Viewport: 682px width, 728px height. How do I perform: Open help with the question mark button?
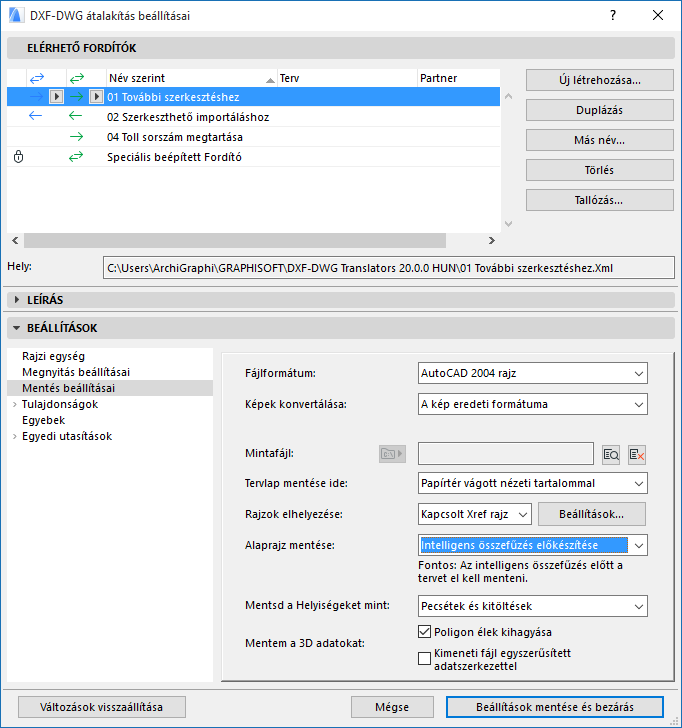pyautogui.click(x=613, y=15)
